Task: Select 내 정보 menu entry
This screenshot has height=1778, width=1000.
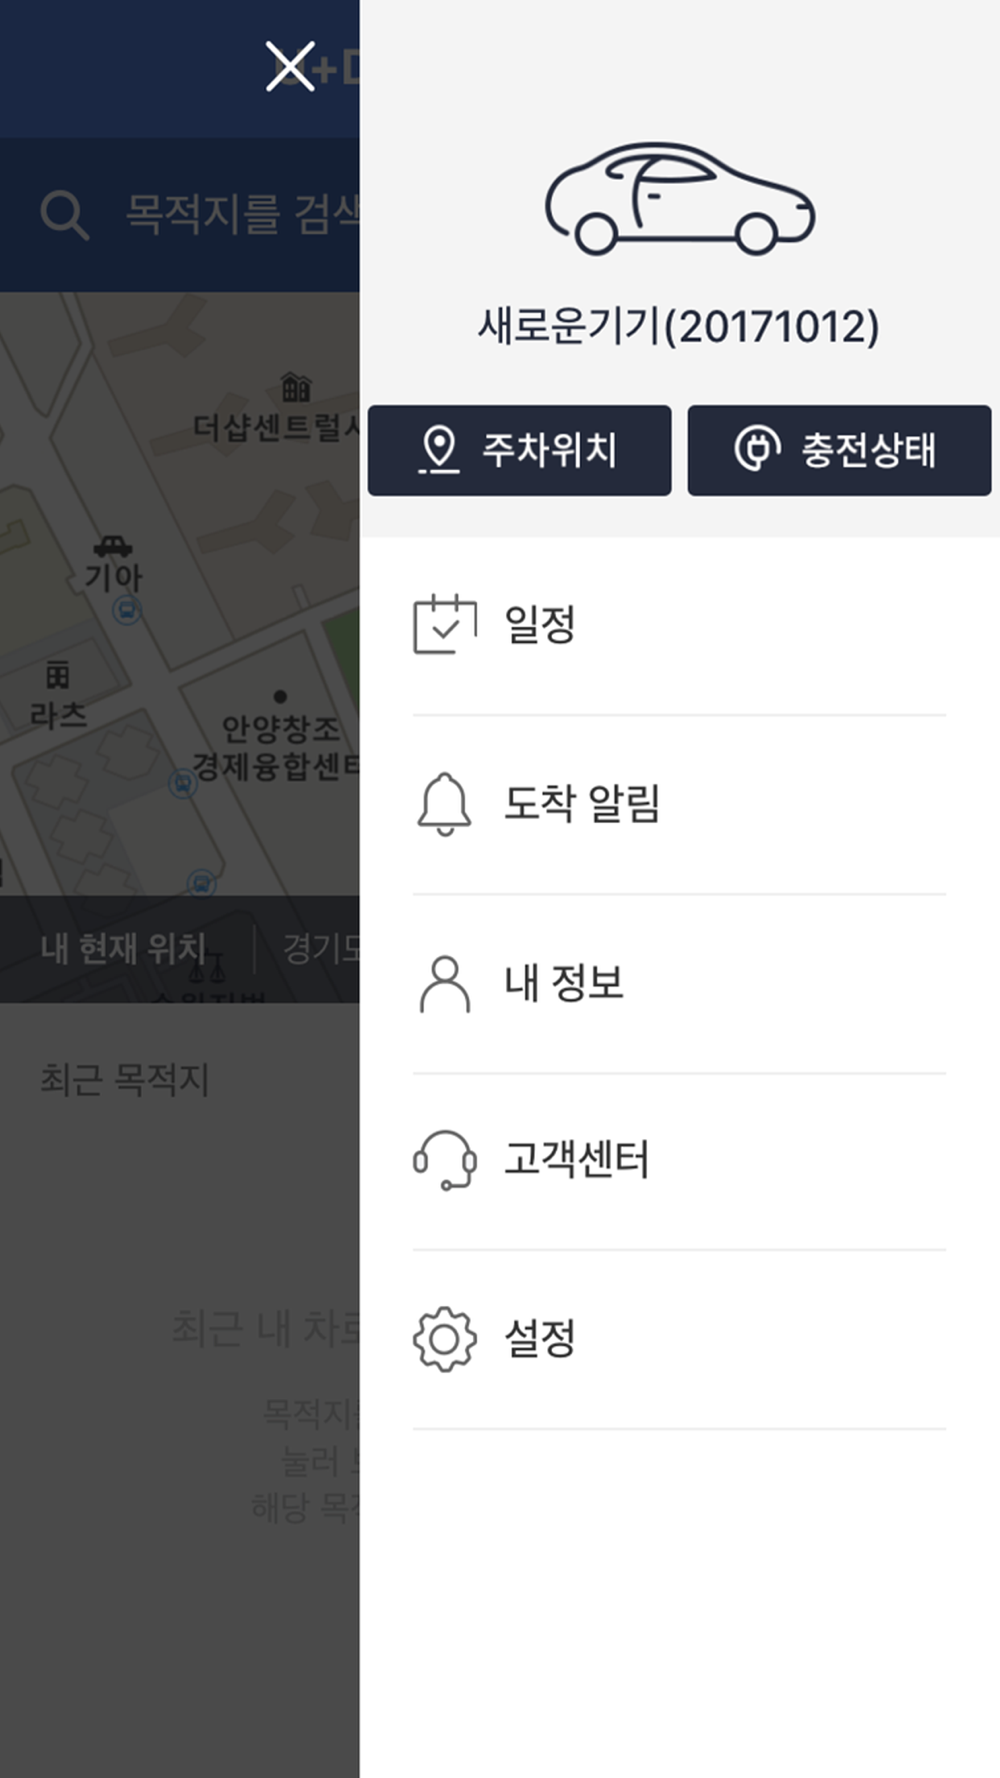Action: (564, 983)
